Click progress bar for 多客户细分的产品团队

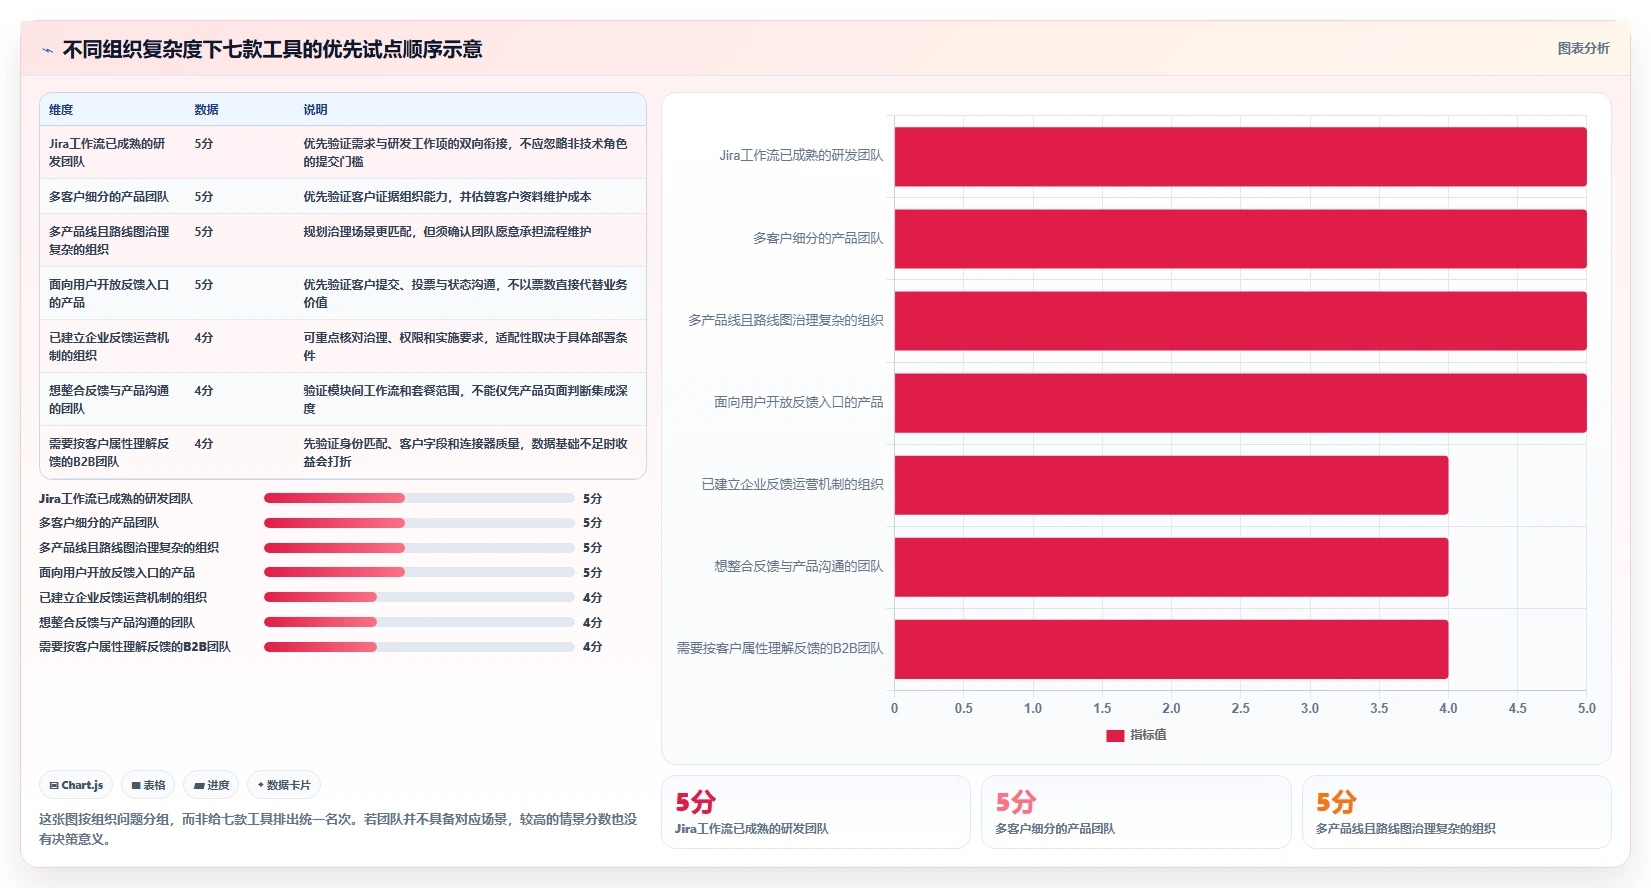point(419,523)
